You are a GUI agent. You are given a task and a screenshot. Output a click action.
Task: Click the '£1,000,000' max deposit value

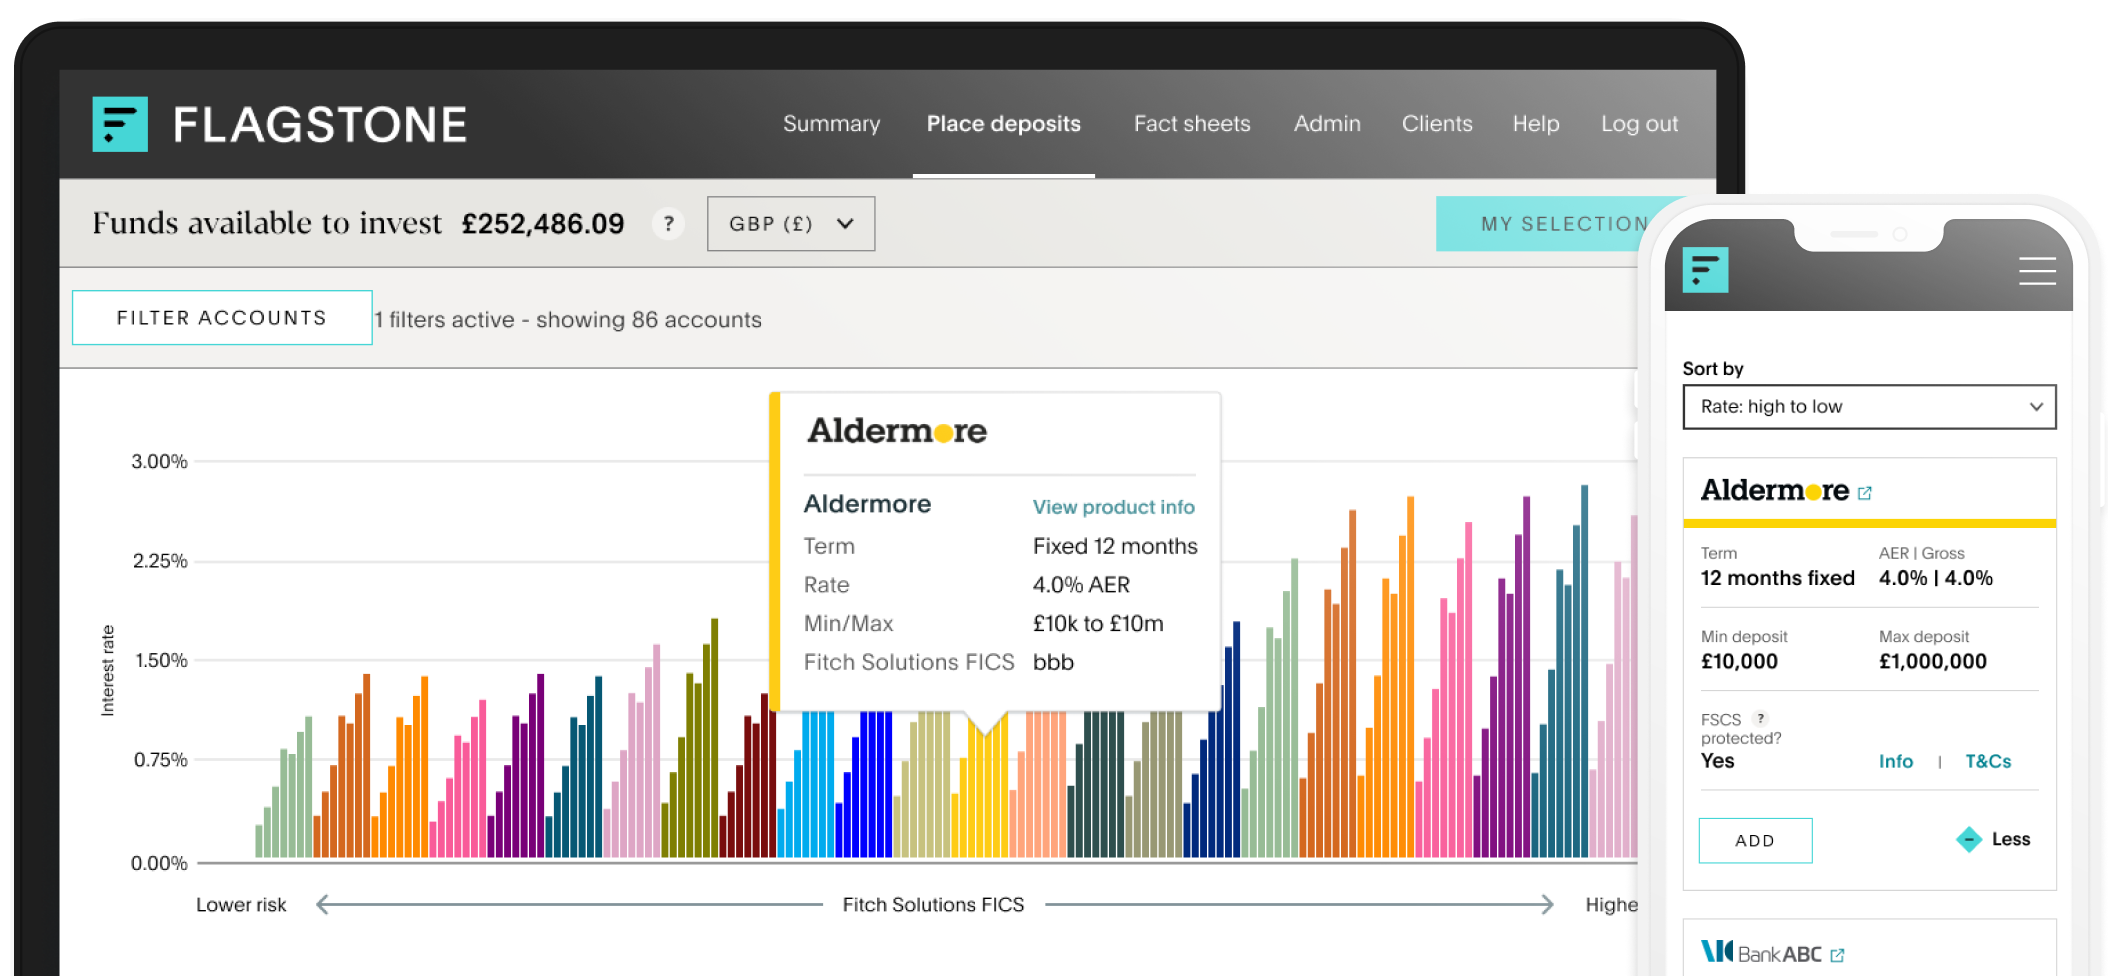[1932, 661]
